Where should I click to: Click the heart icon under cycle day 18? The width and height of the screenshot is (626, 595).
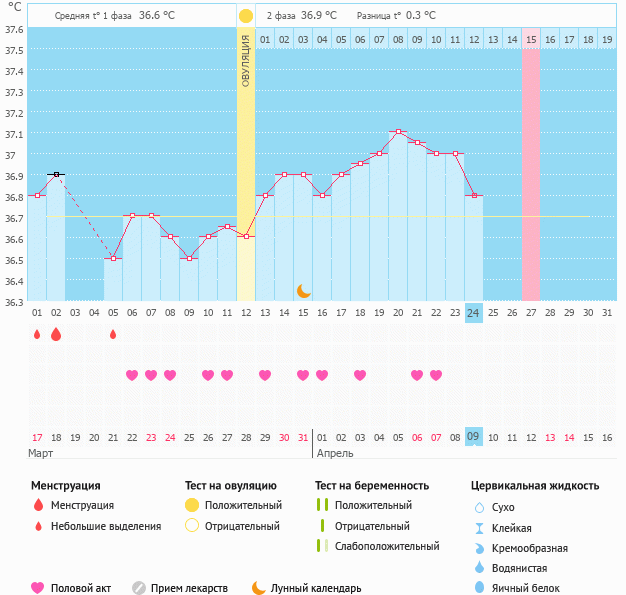pos(360,375)
